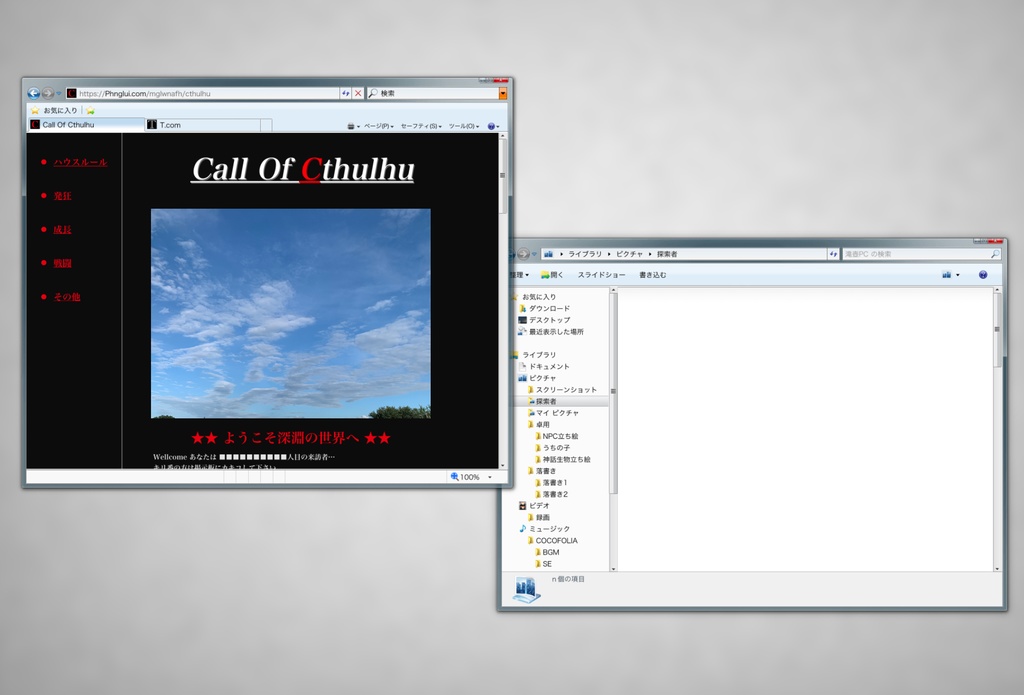Click the Explorer help icon

(x=983, y=275)
